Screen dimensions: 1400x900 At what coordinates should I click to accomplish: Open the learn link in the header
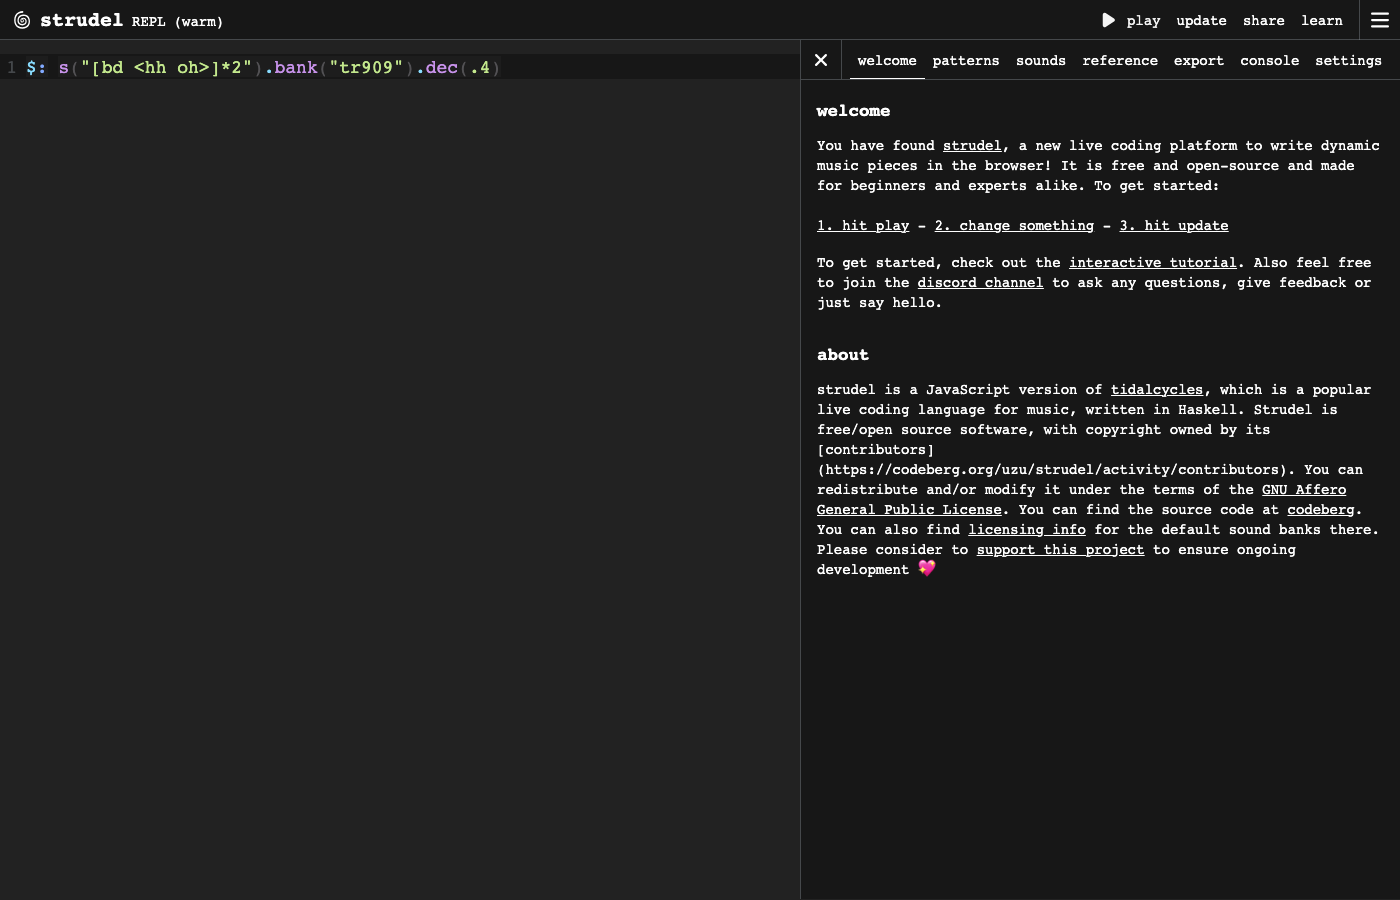pyautogui.click(x=1322, y=20)
